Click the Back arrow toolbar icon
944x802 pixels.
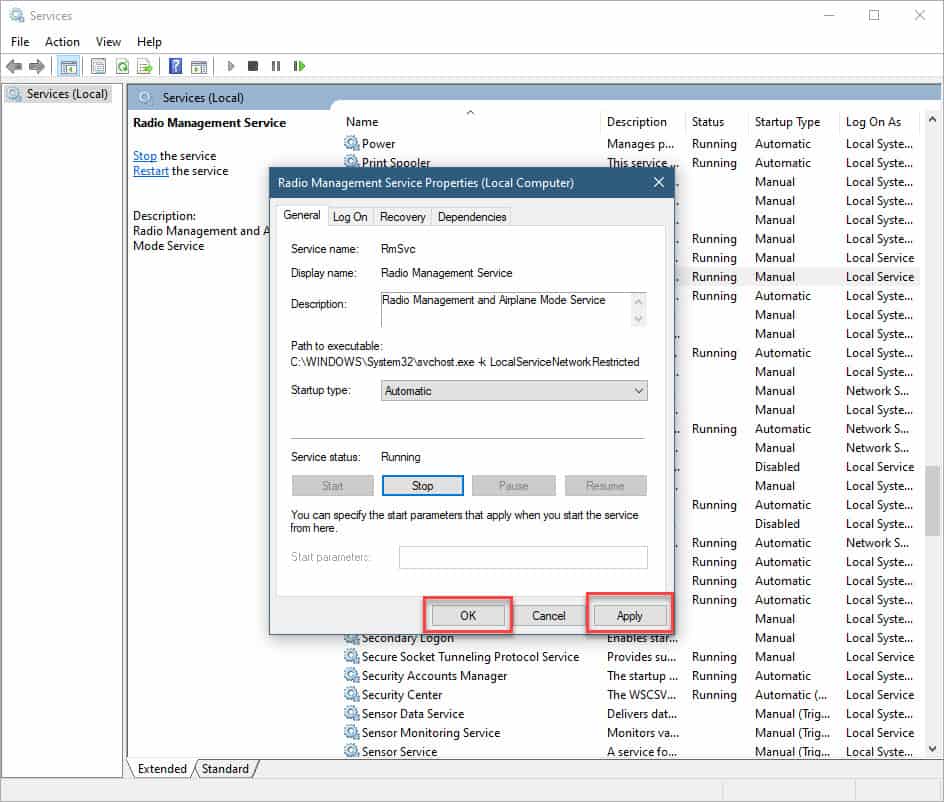pos(14,66)
